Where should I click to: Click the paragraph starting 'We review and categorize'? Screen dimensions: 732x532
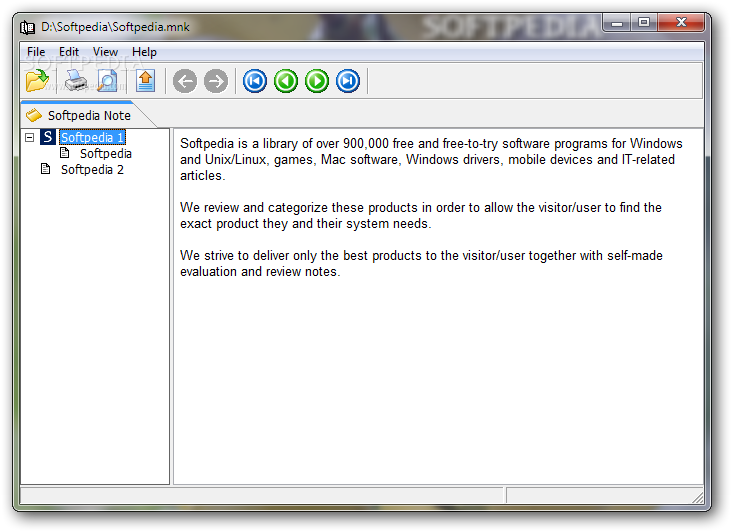pos(421,215)
